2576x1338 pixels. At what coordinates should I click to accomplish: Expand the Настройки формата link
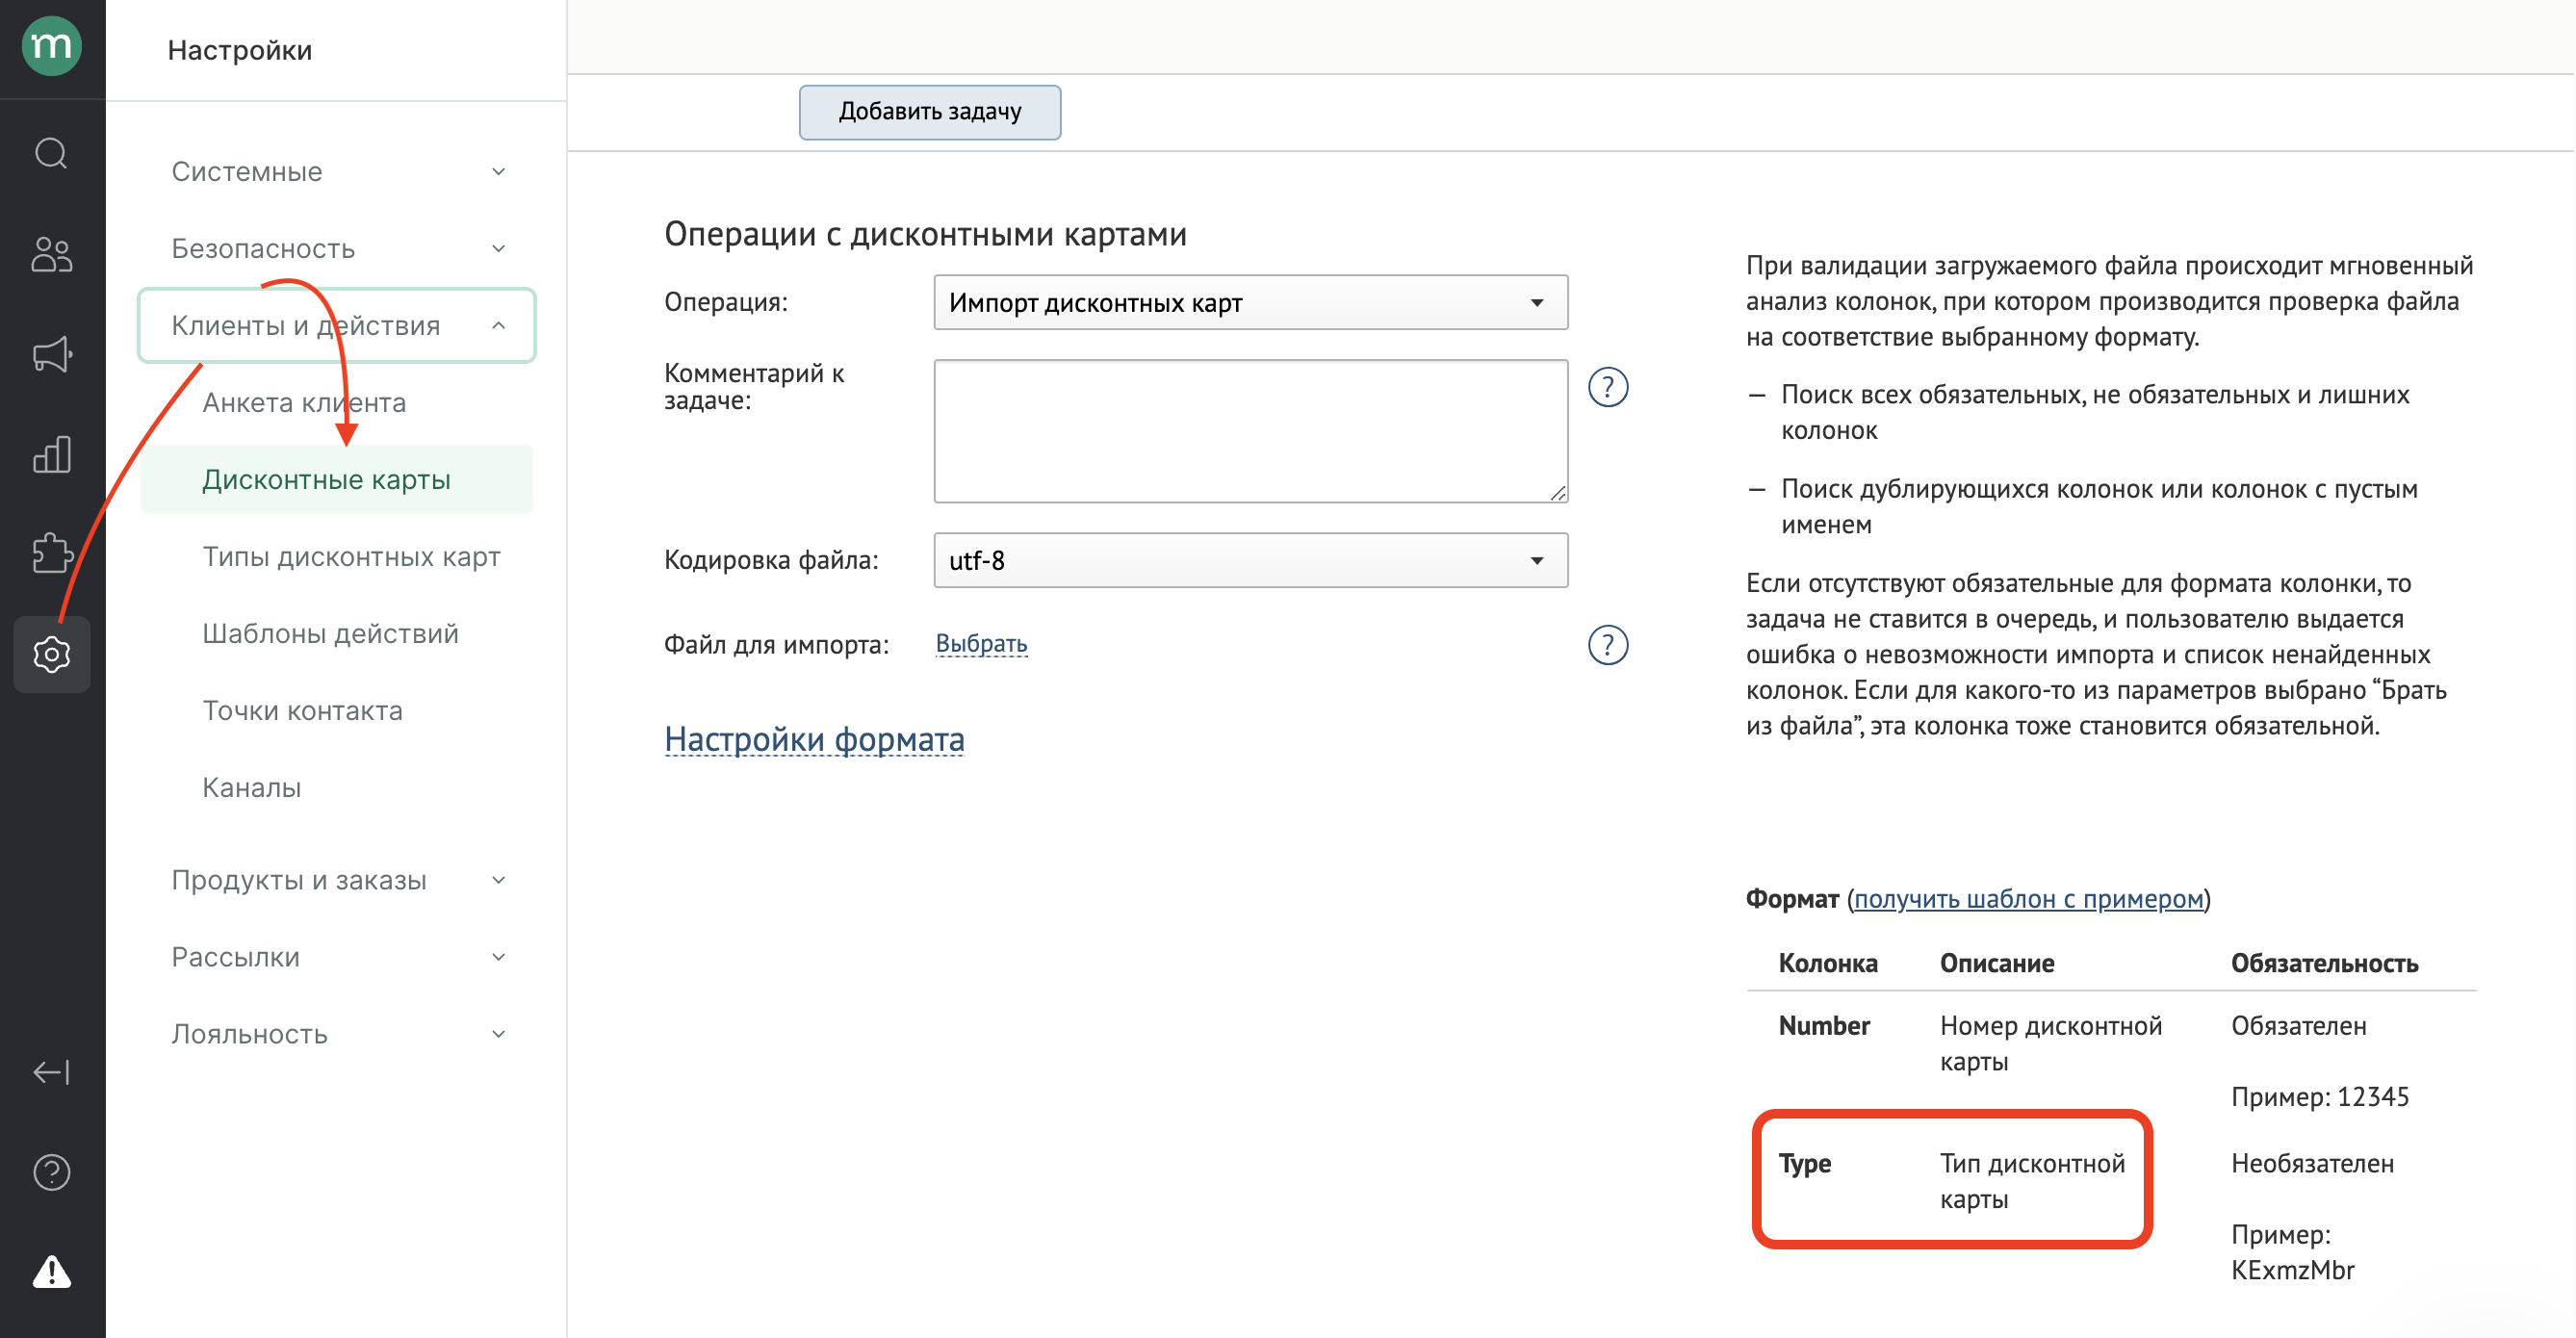click(814, 740)
